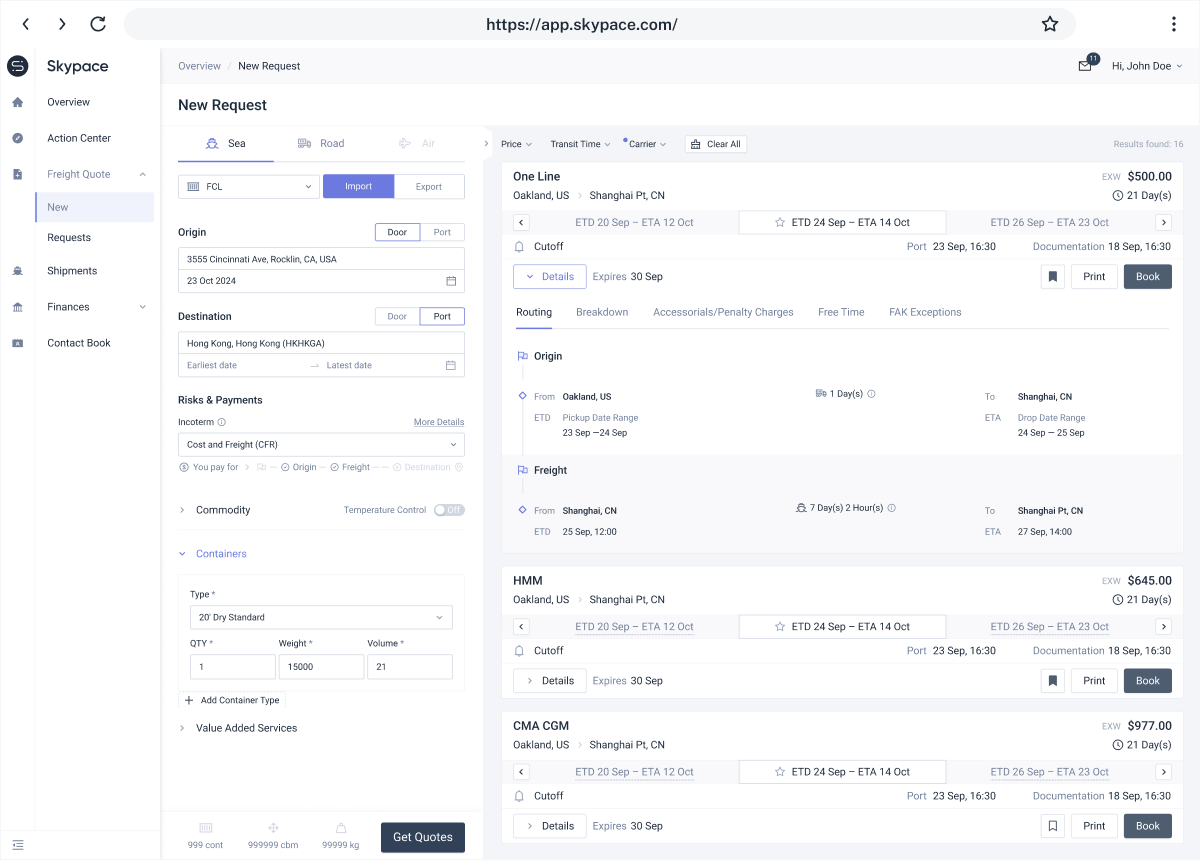Open More Details link for Incoterm
The width and height of the screenshot is (1200, 861).
coord(439,422)
